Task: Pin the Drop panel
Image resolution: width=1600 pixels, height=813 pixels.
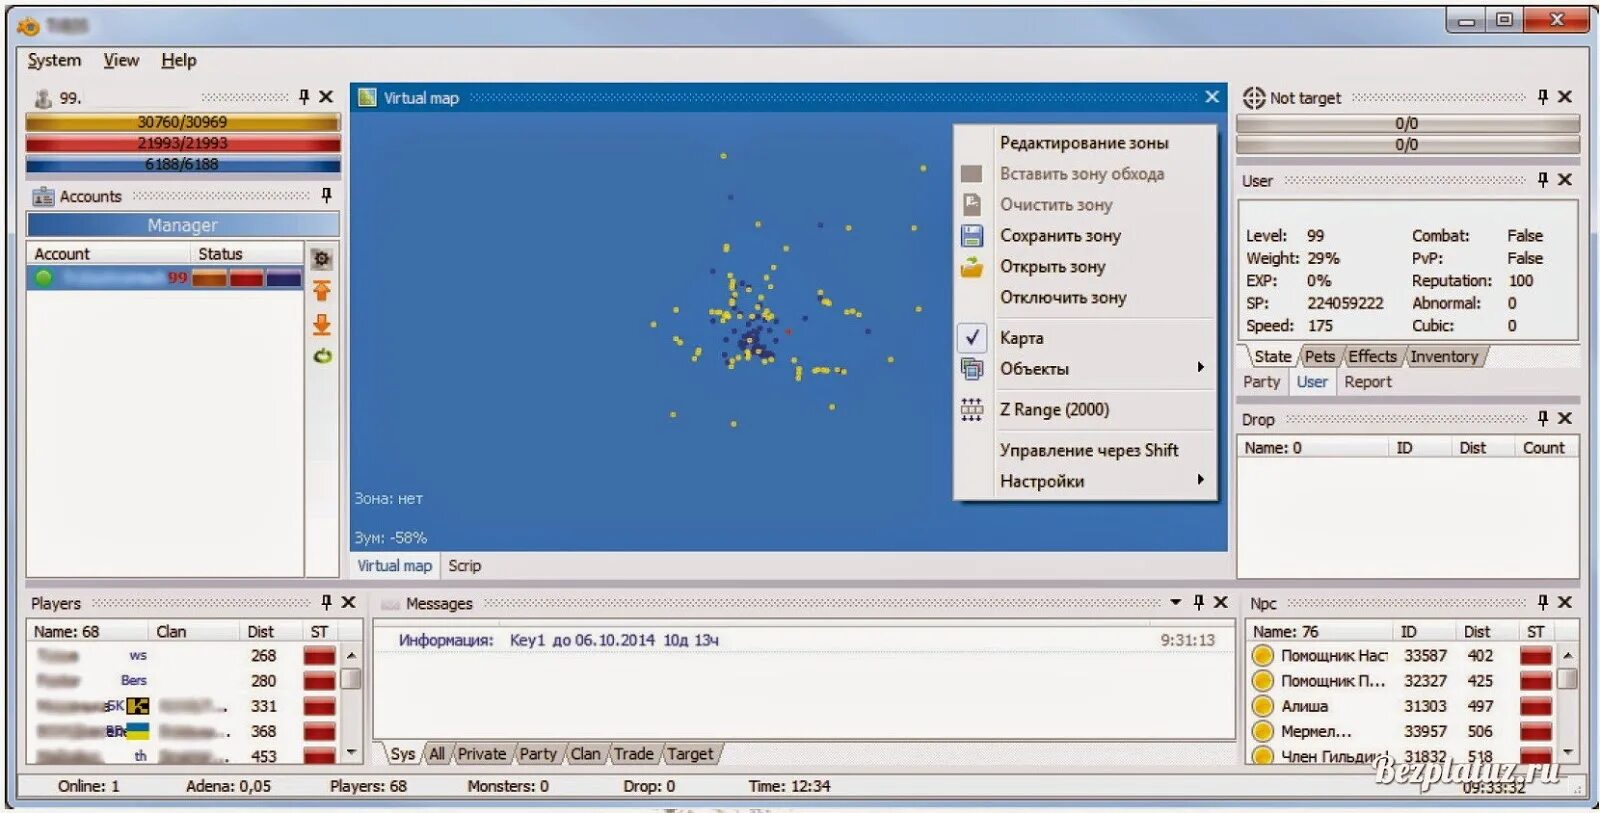Action: (1543, 418)
